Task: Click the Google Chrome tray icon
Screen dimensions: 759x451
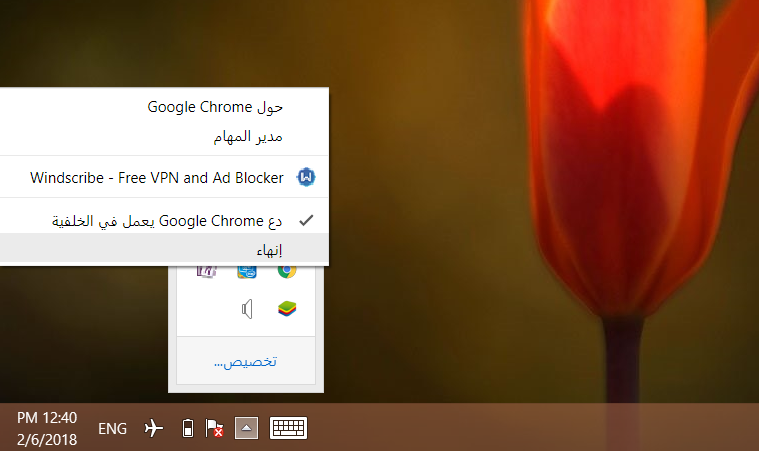Action: (287, 271)
